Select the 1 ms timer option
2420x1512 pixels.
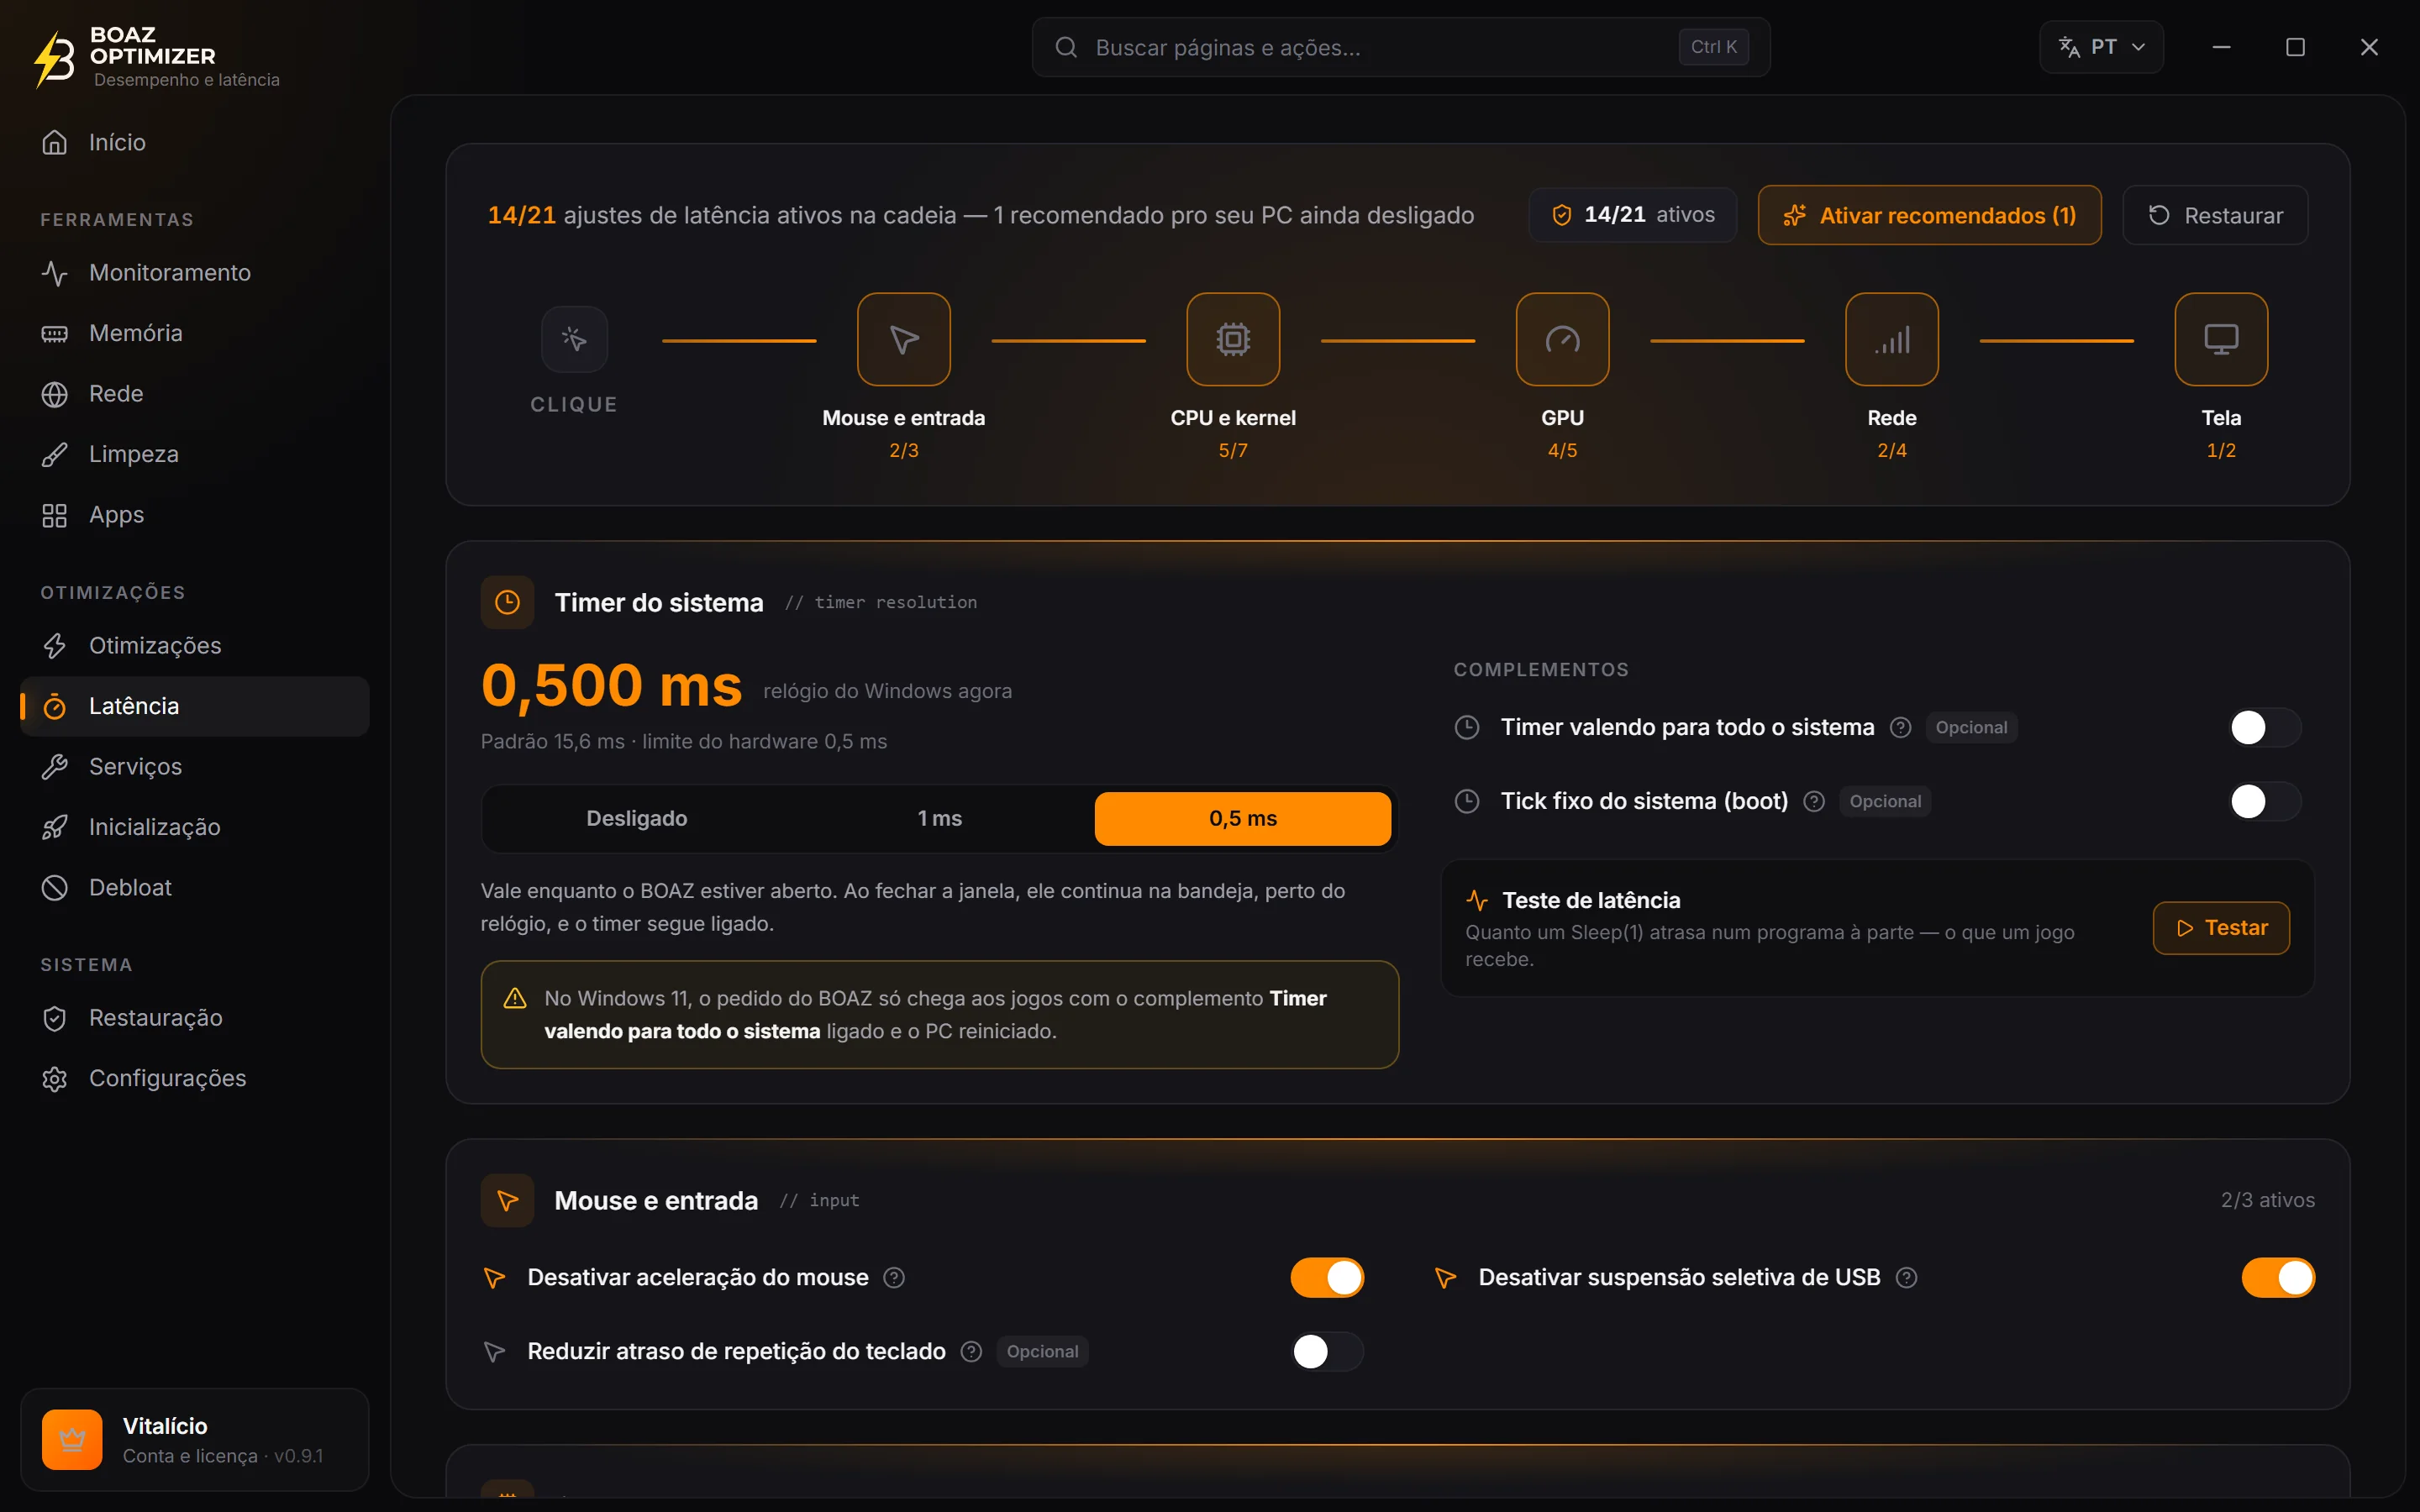pos(940,819)
